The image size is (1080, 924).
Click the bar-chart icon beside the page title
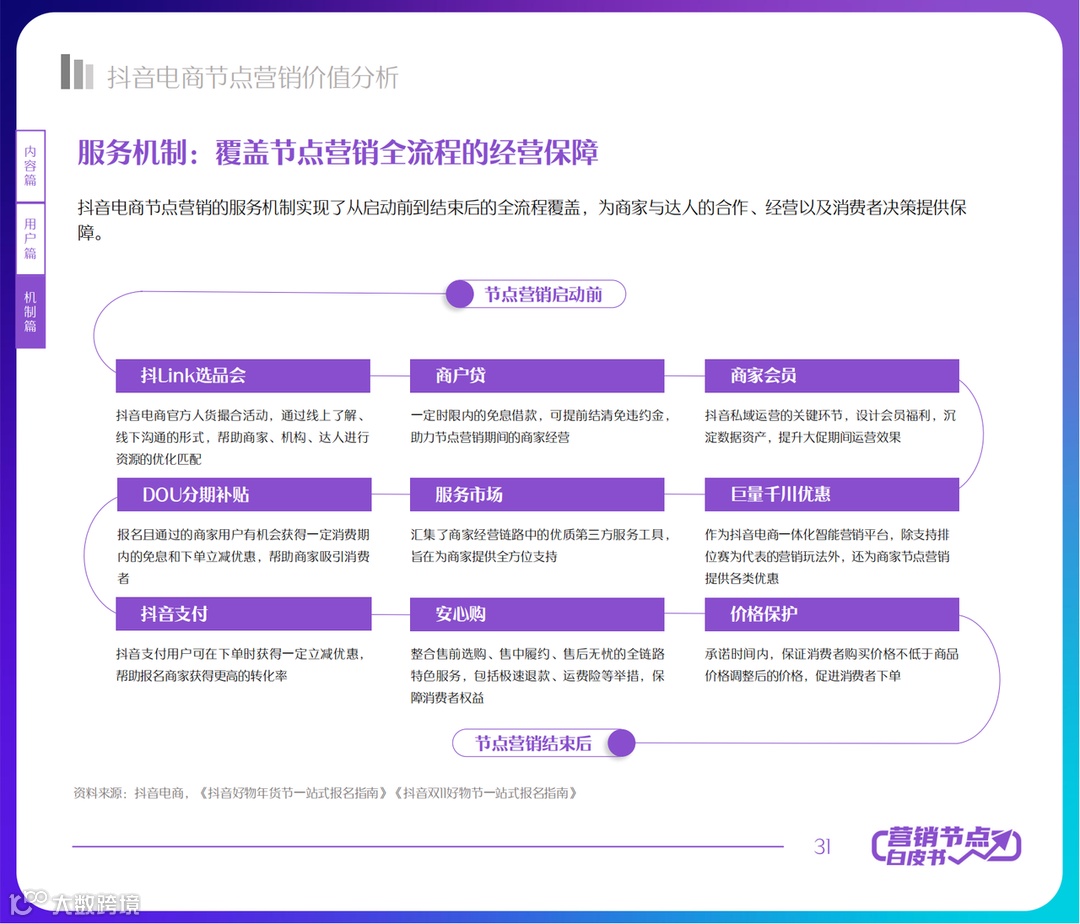tap(76, 72)
